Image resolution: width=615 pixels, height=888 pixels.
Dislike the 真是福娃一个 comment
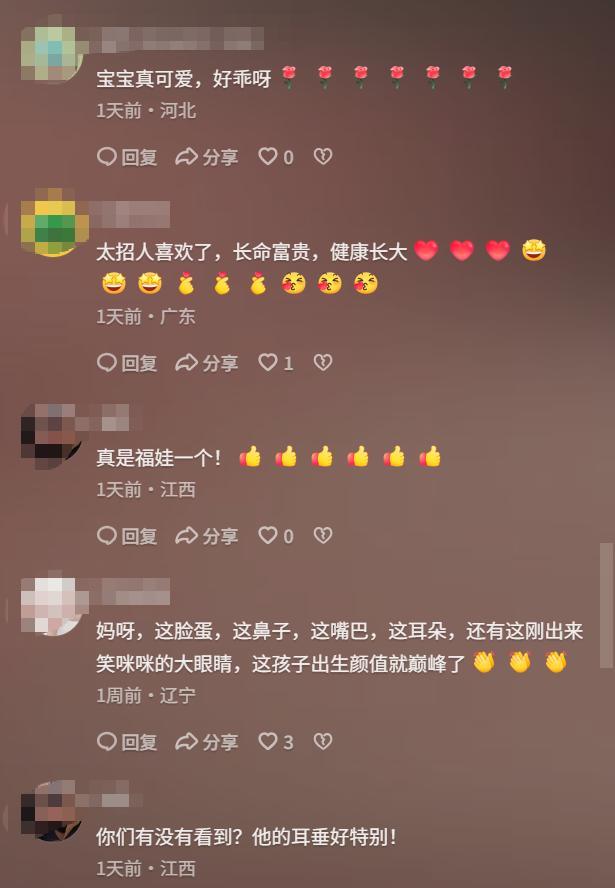(x=323, y=535)
